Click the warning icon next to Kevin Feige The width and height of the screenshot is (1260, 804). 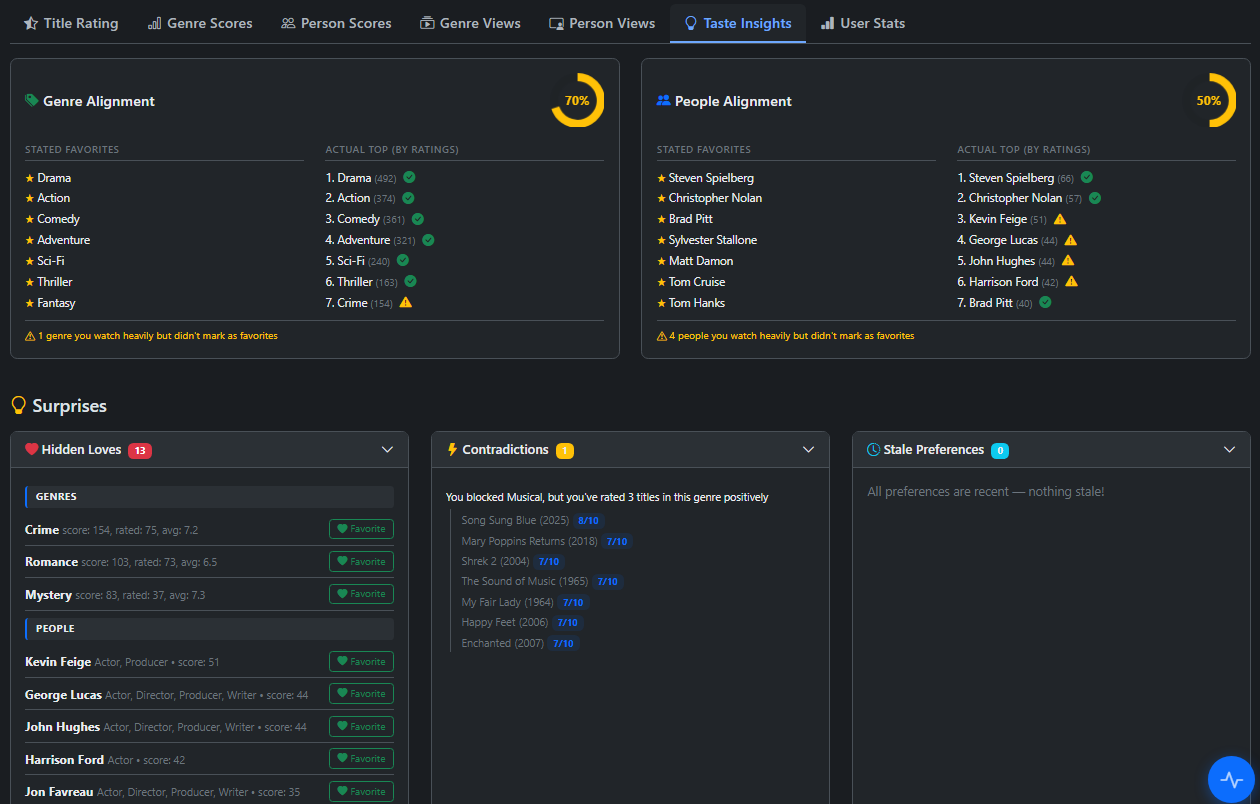[x=1060, y=219]
